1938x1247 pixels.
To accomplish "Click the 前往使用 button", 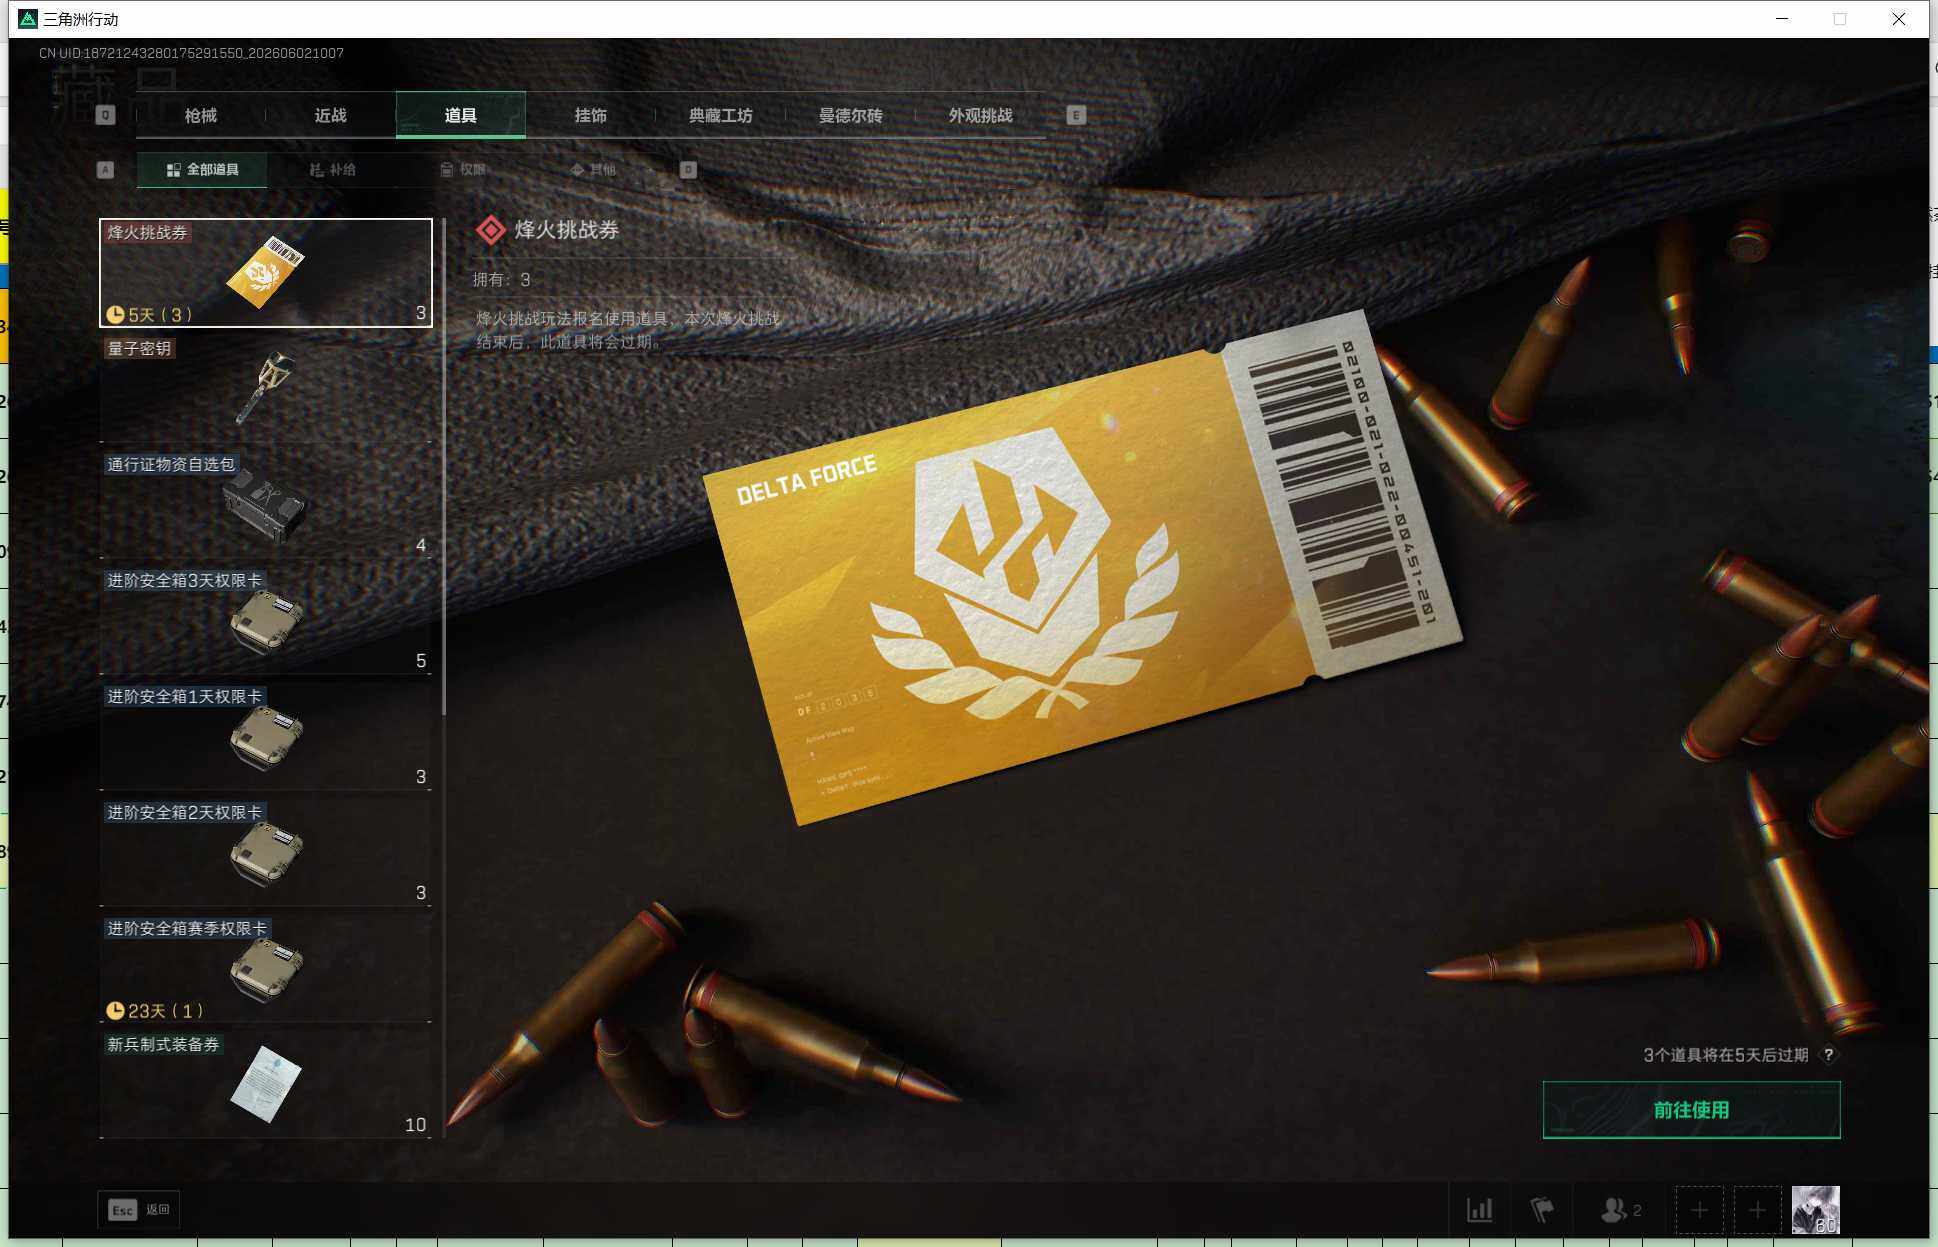I will pos(1691,1110).
